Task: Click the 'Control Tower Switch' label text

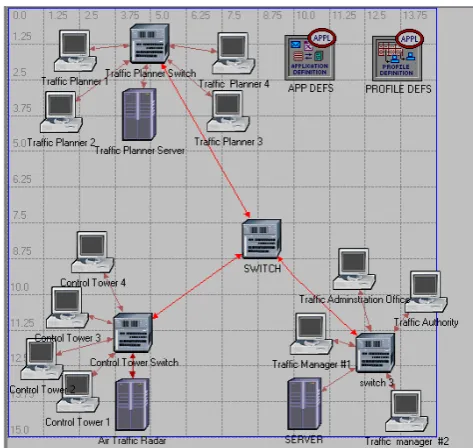Action: (134, 362)
